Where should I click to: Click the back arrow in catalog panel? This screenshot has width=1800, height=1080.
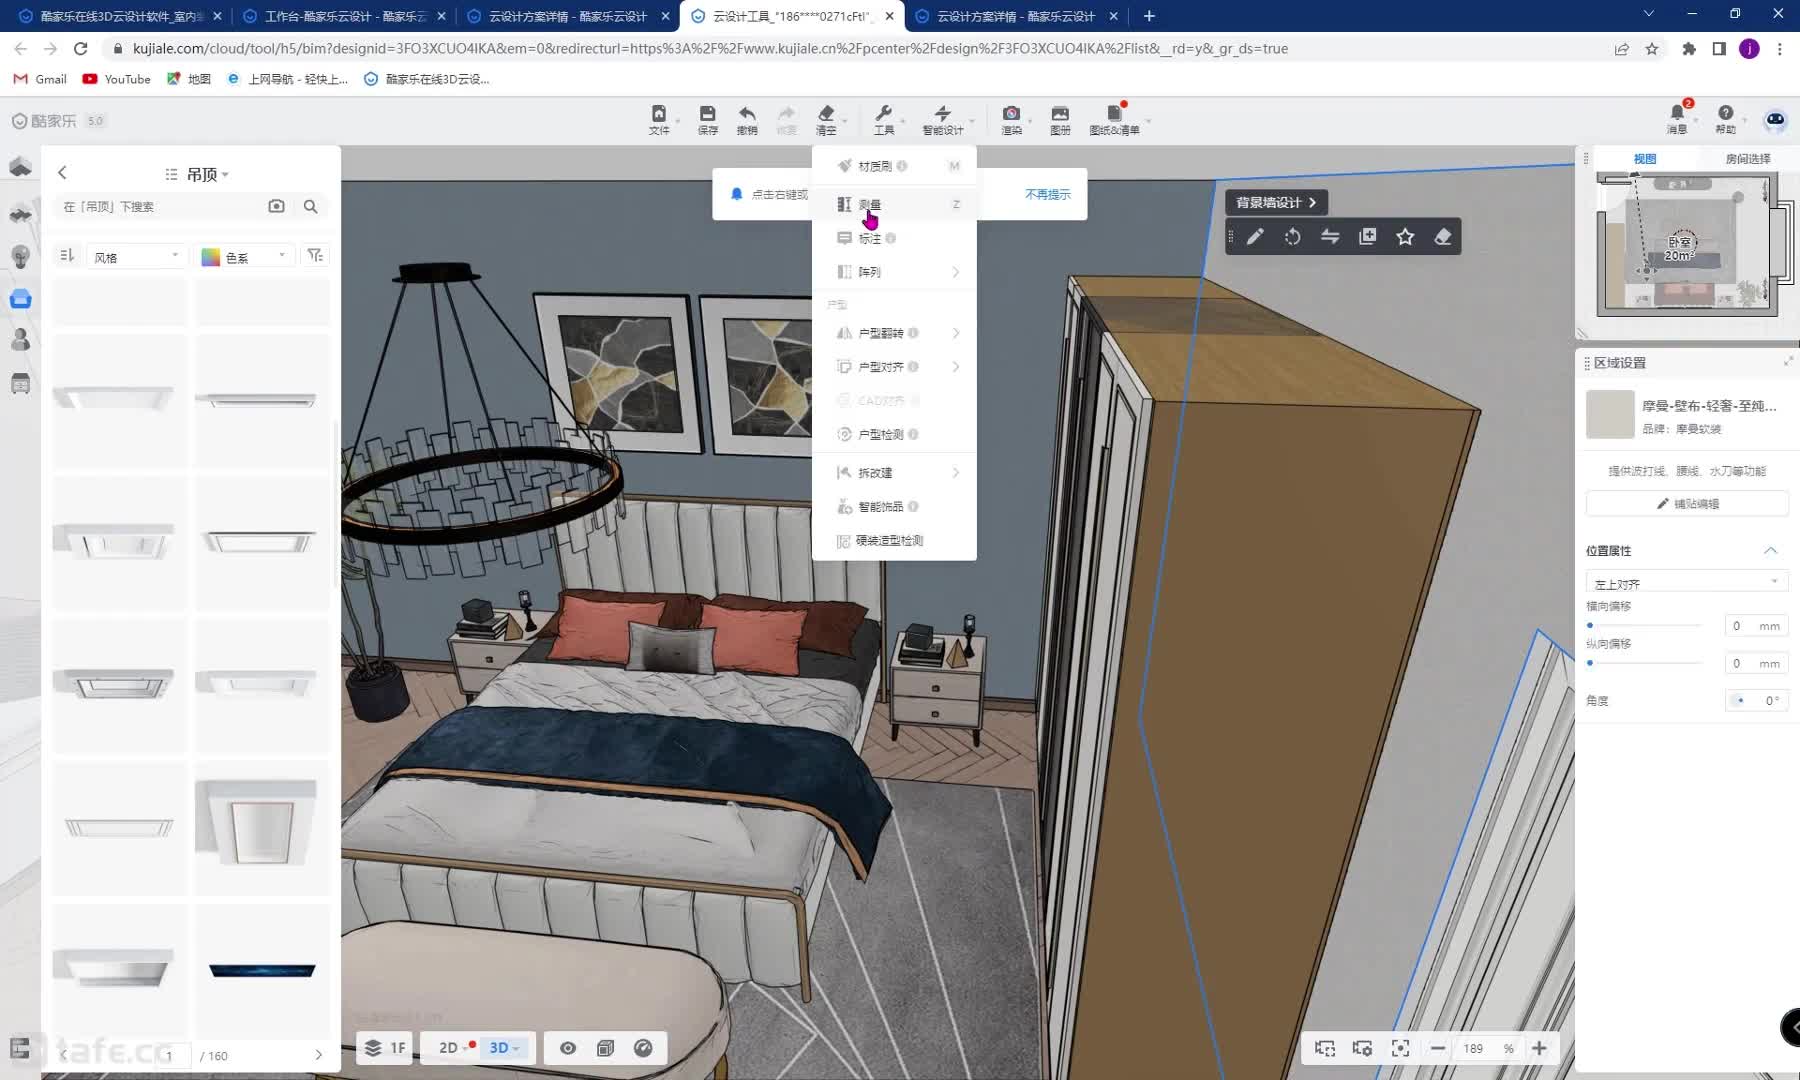pyautogui.click(x=62, y=172)
